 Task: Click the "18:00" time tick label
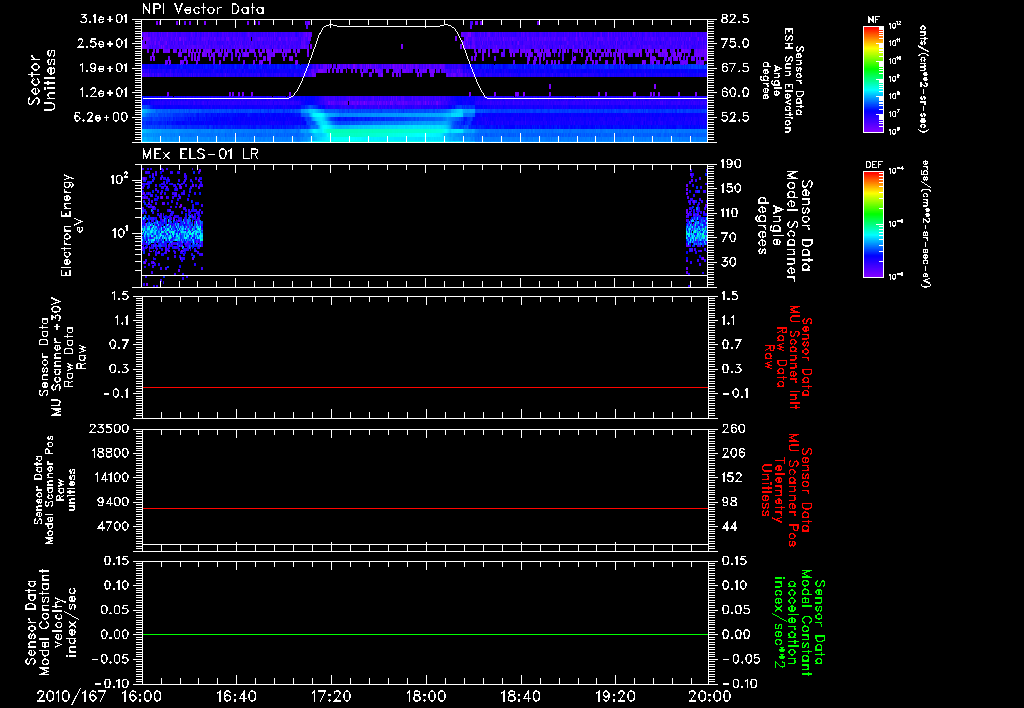tap(426, 696)
